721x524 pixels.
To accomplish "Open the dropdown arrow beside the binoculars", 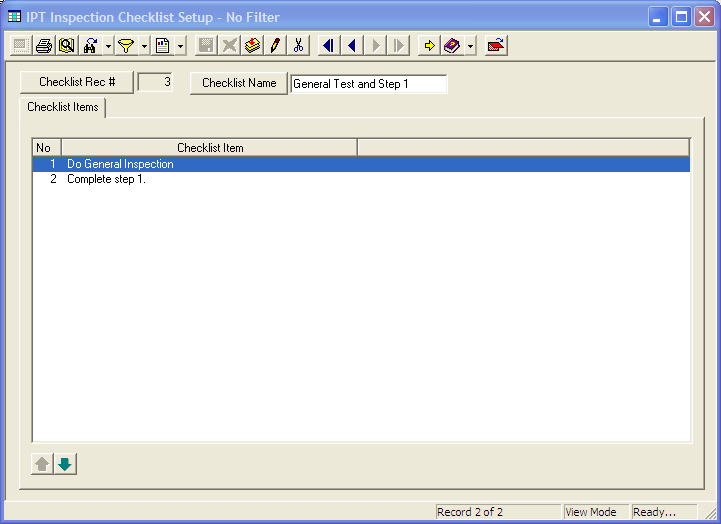I will point(108,46).
